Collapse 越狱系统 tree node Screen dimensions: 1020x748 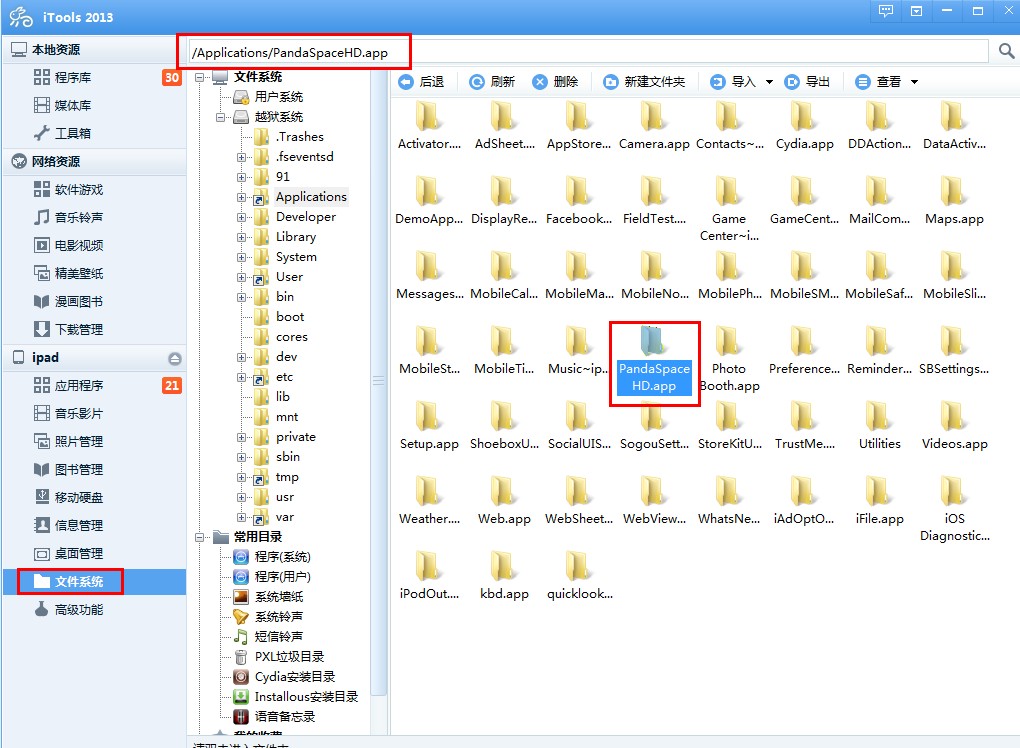220,118
